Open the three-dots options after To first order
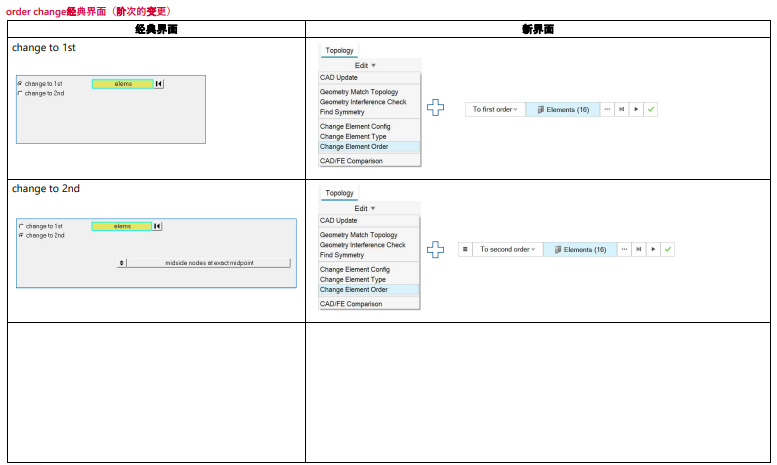 coord(607,109)
